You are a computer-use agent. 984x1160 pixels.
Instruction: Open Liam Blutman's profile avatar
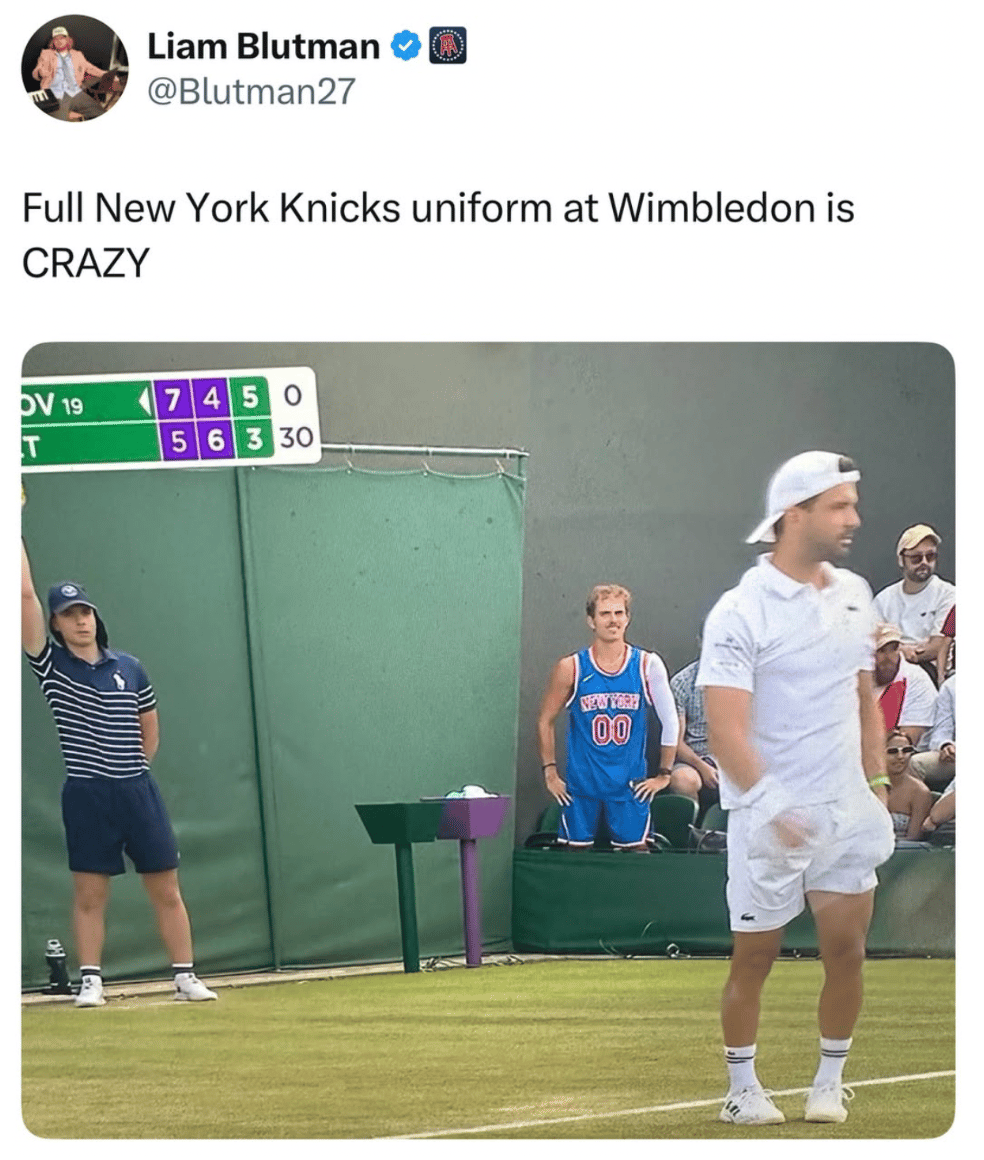pos(75,67)
